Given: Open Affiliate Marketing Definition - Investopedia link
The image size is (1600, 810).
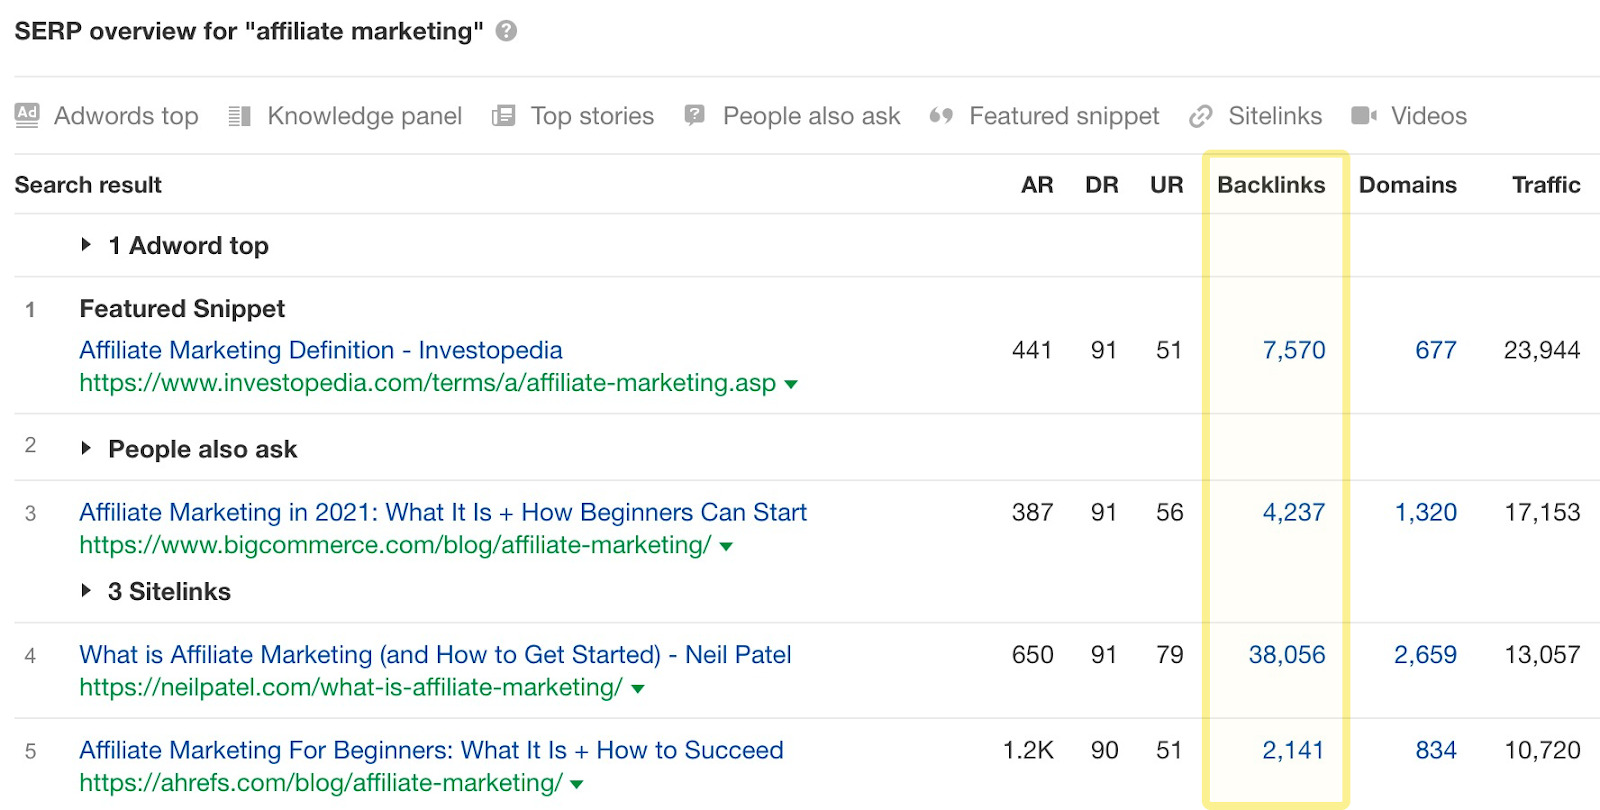Looking at the screenshot, I should click(x=320, y=350).
